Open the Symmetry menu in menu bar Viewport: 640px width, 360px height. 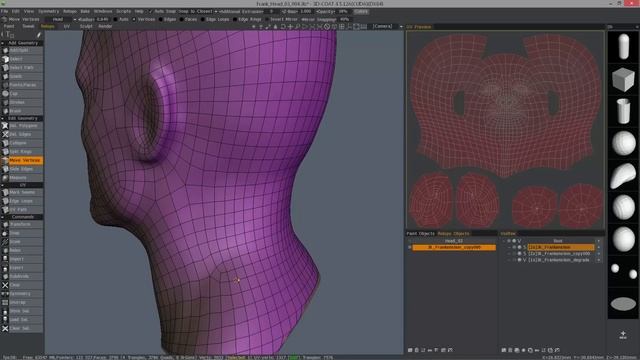48,11
